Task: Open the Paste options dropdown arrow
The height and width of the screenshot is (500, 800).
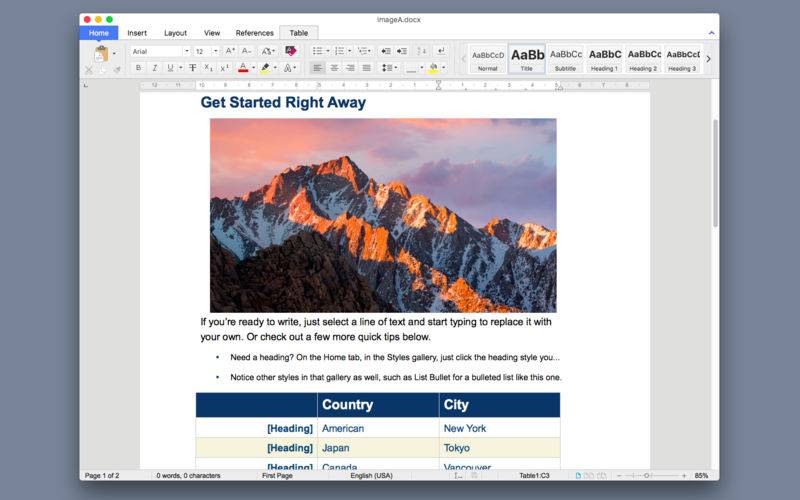Action: coord(114,53)
